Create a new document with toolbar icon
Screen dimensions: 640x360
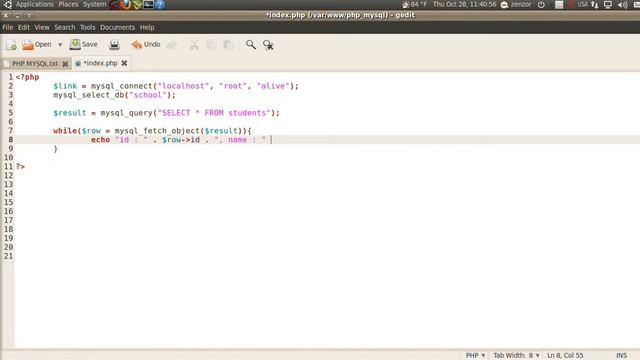pyautogui.click(x=11, y=45)
